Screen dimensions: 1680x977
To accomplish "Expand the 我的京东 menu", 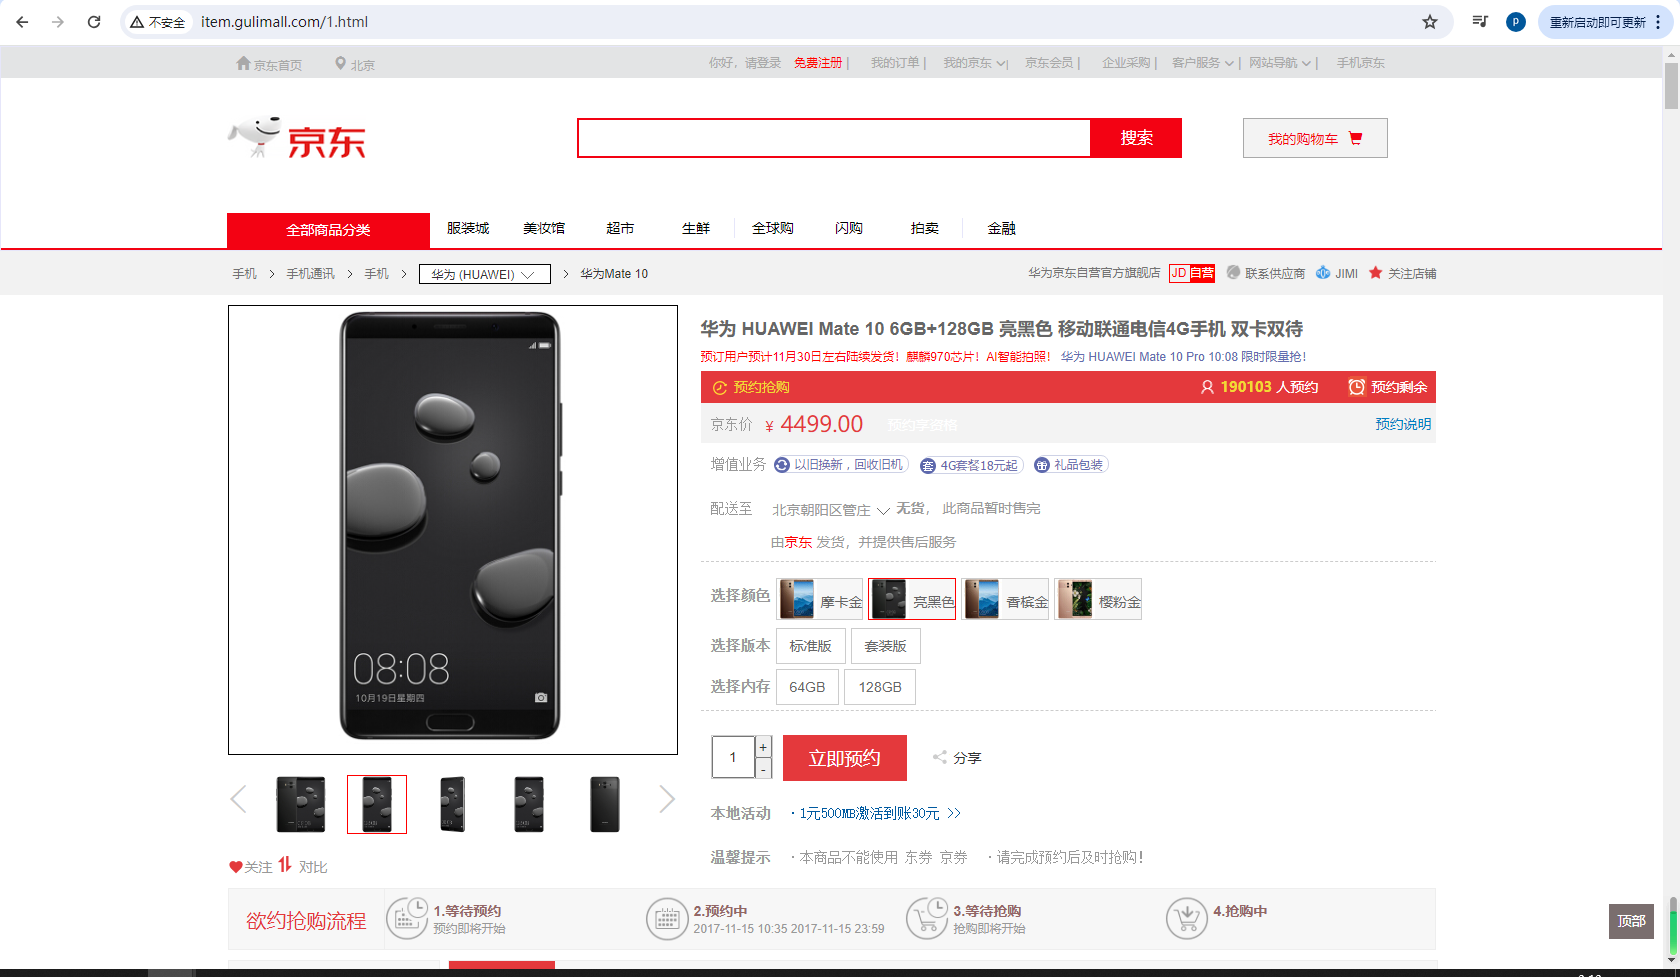I will [x=975, y=63].
